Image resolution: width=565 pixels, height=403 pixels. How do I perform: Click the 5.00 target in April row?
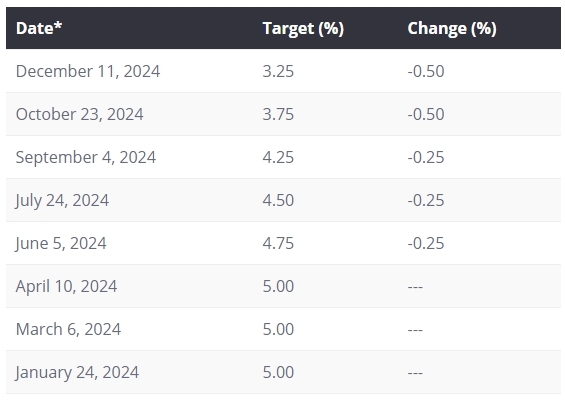click(x=278, y=286)
